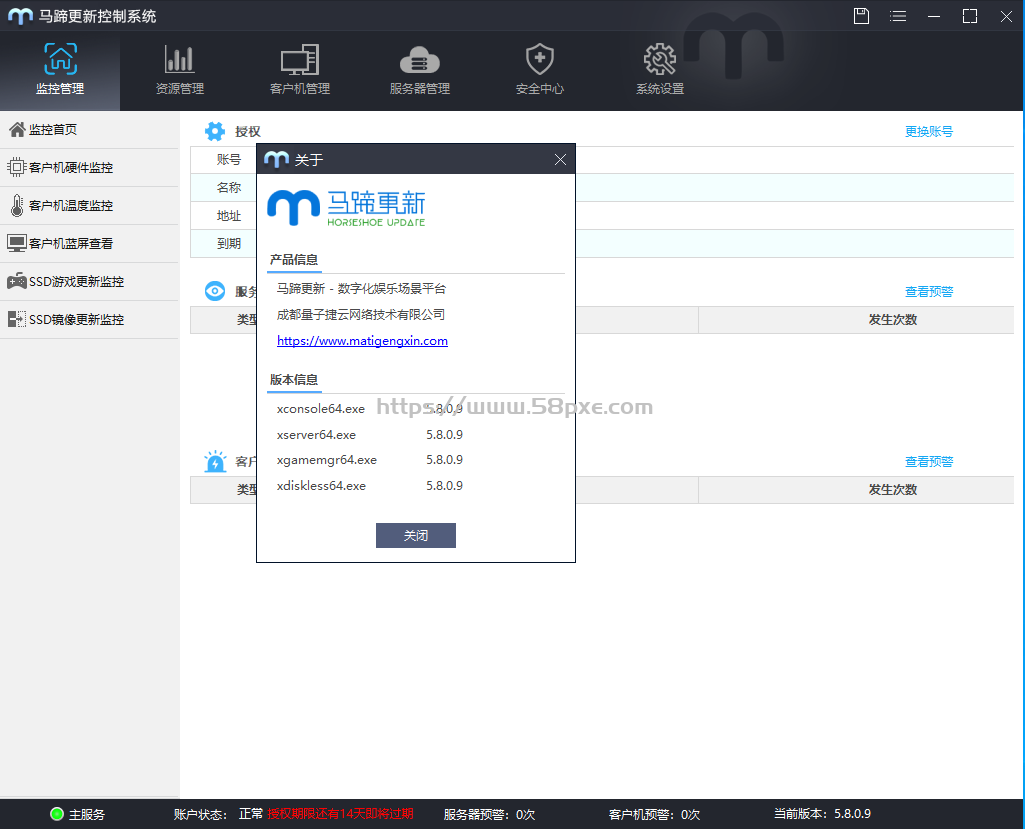Select 客户机温度监控 in the sidebar
The width and height of the screenshot is (1025, 829).
[x=89, y=205]
